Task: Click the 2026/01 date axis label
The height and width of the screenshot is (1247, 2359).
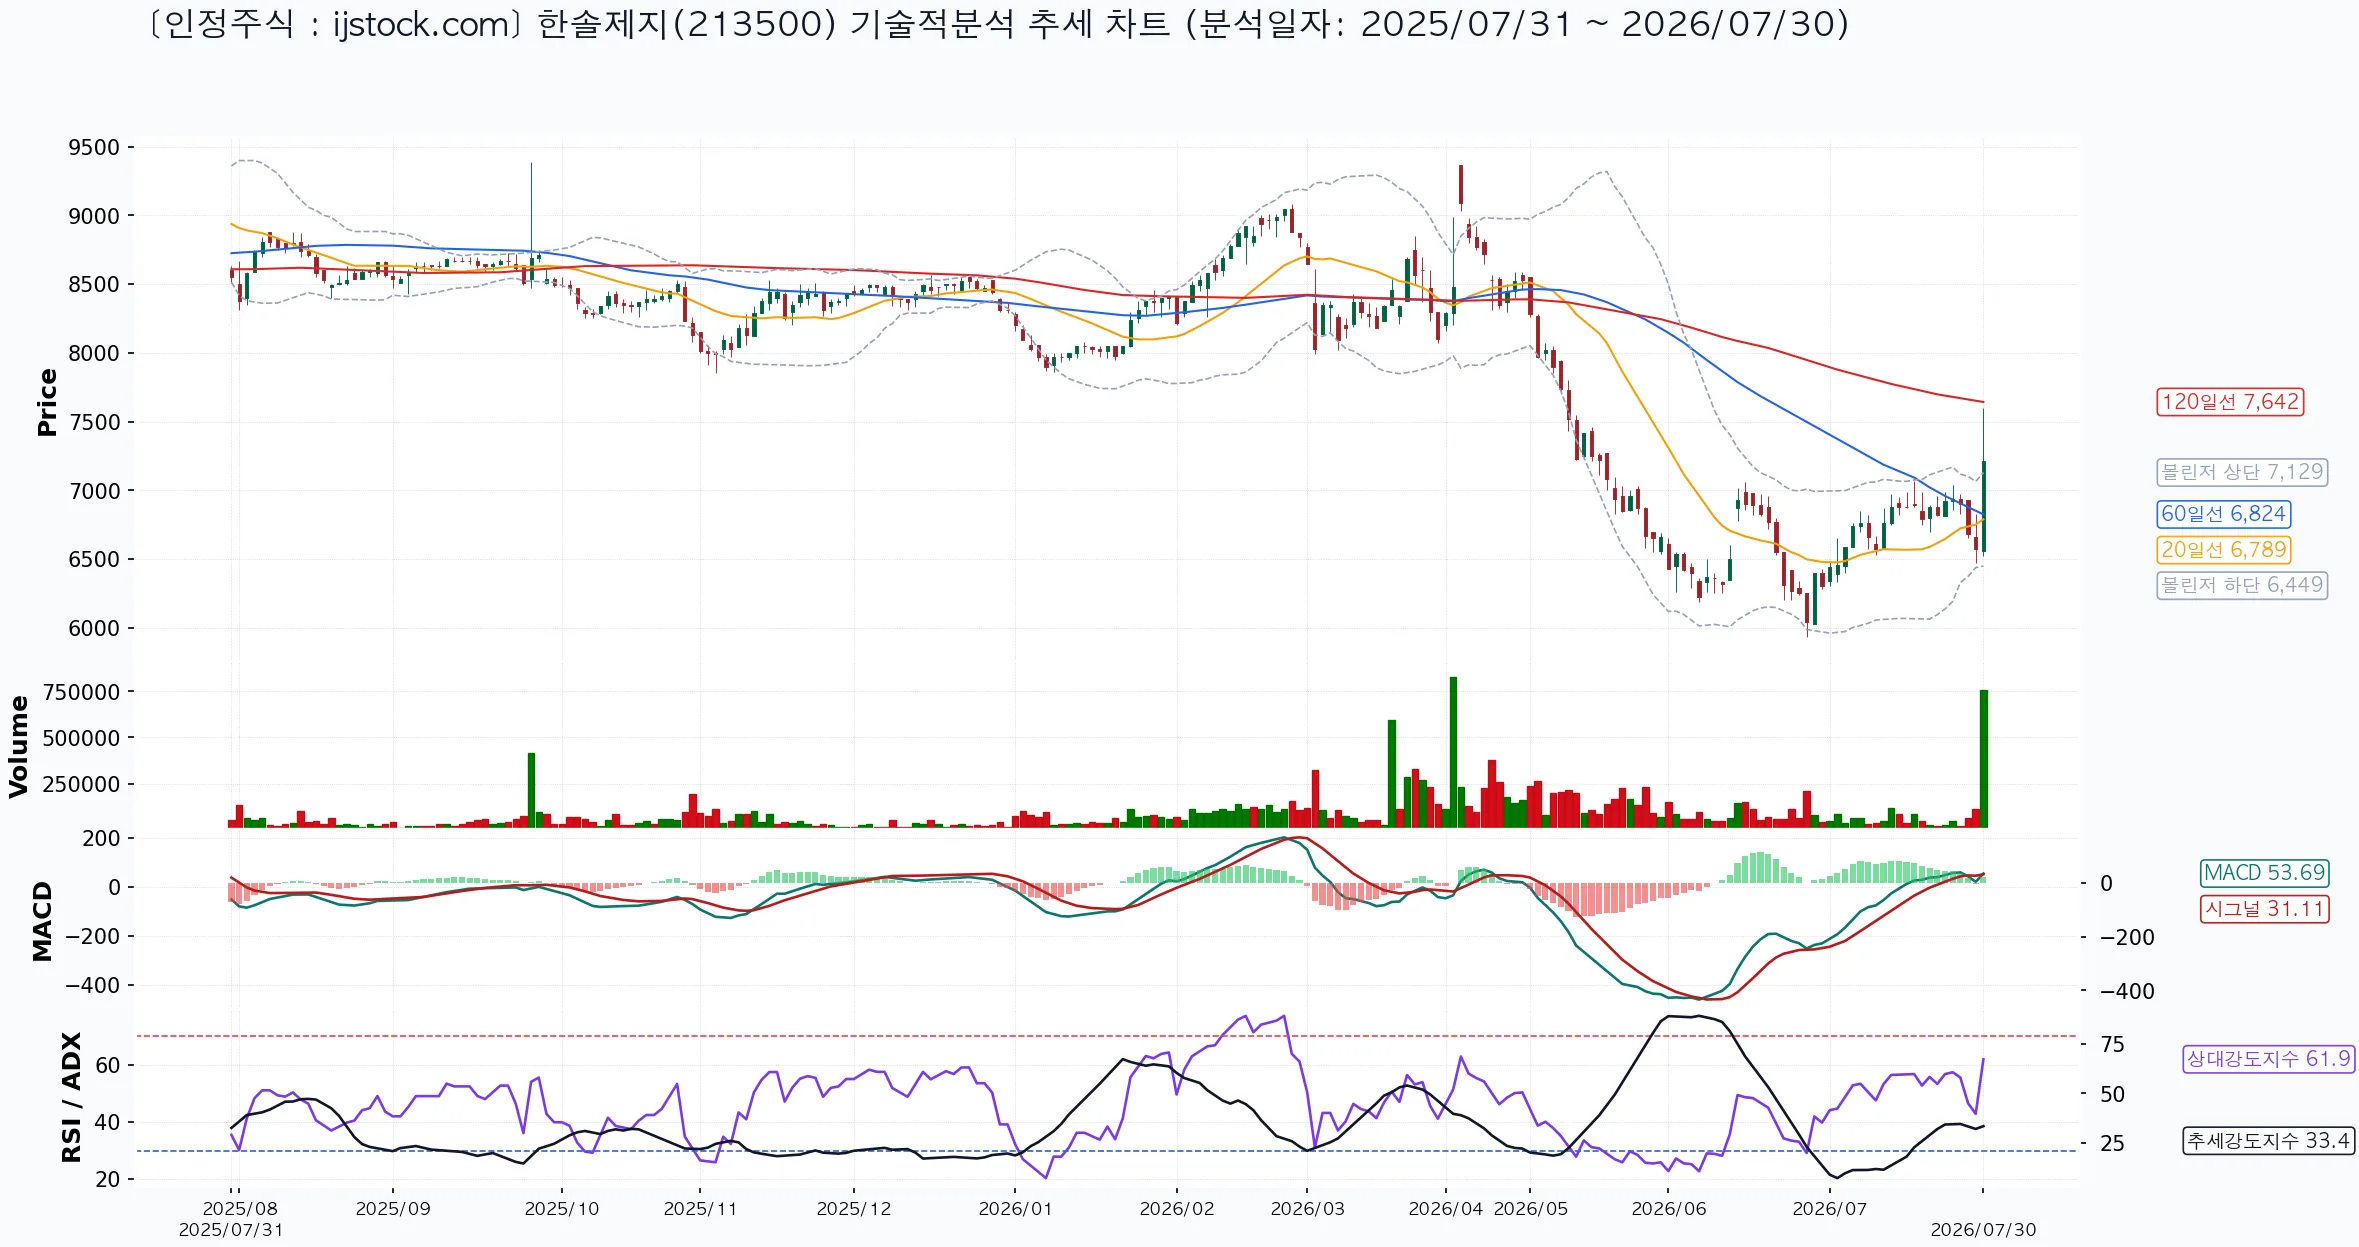Action: pyautogui.click(x=1015, y=1208)
